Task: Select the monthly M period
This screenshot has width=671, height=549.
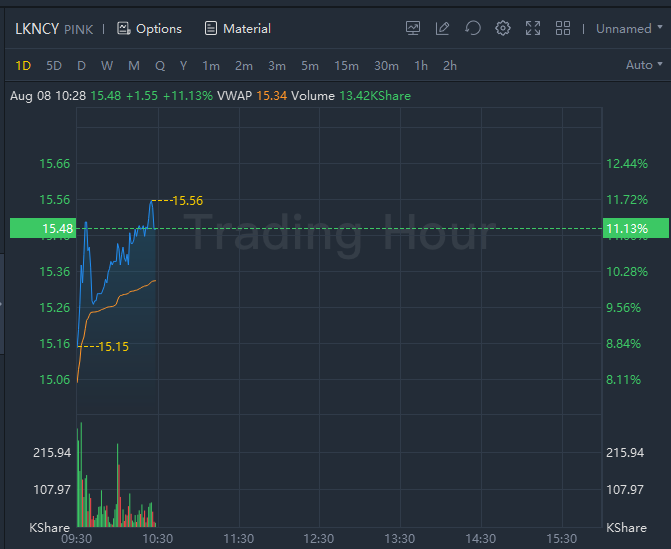Action: (134, 66)
